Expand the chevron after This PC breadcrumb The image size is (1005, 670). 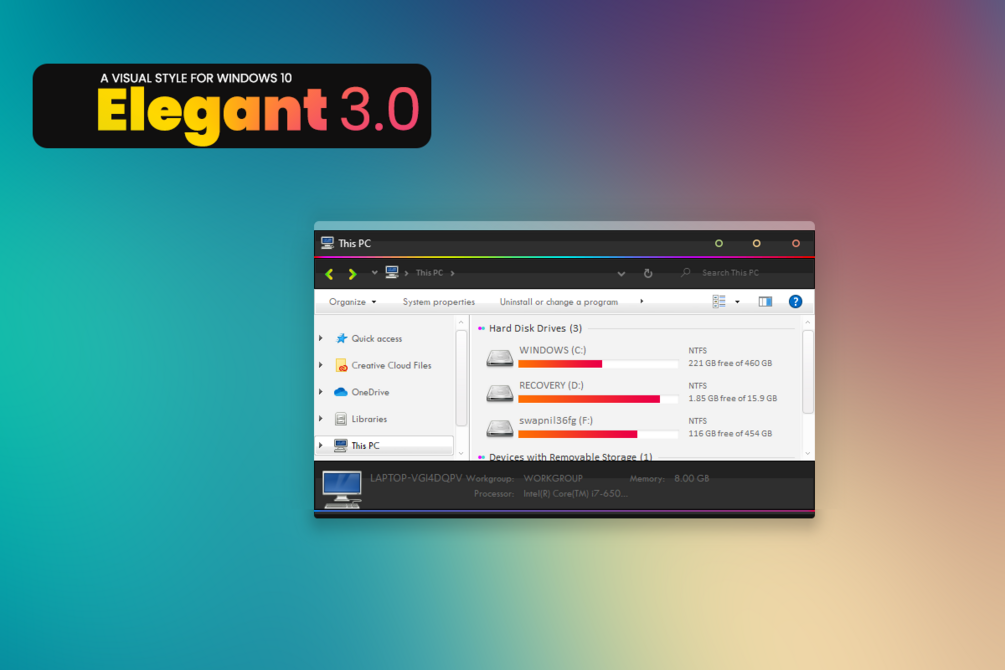pyautogui.click(x=453, y=273)
